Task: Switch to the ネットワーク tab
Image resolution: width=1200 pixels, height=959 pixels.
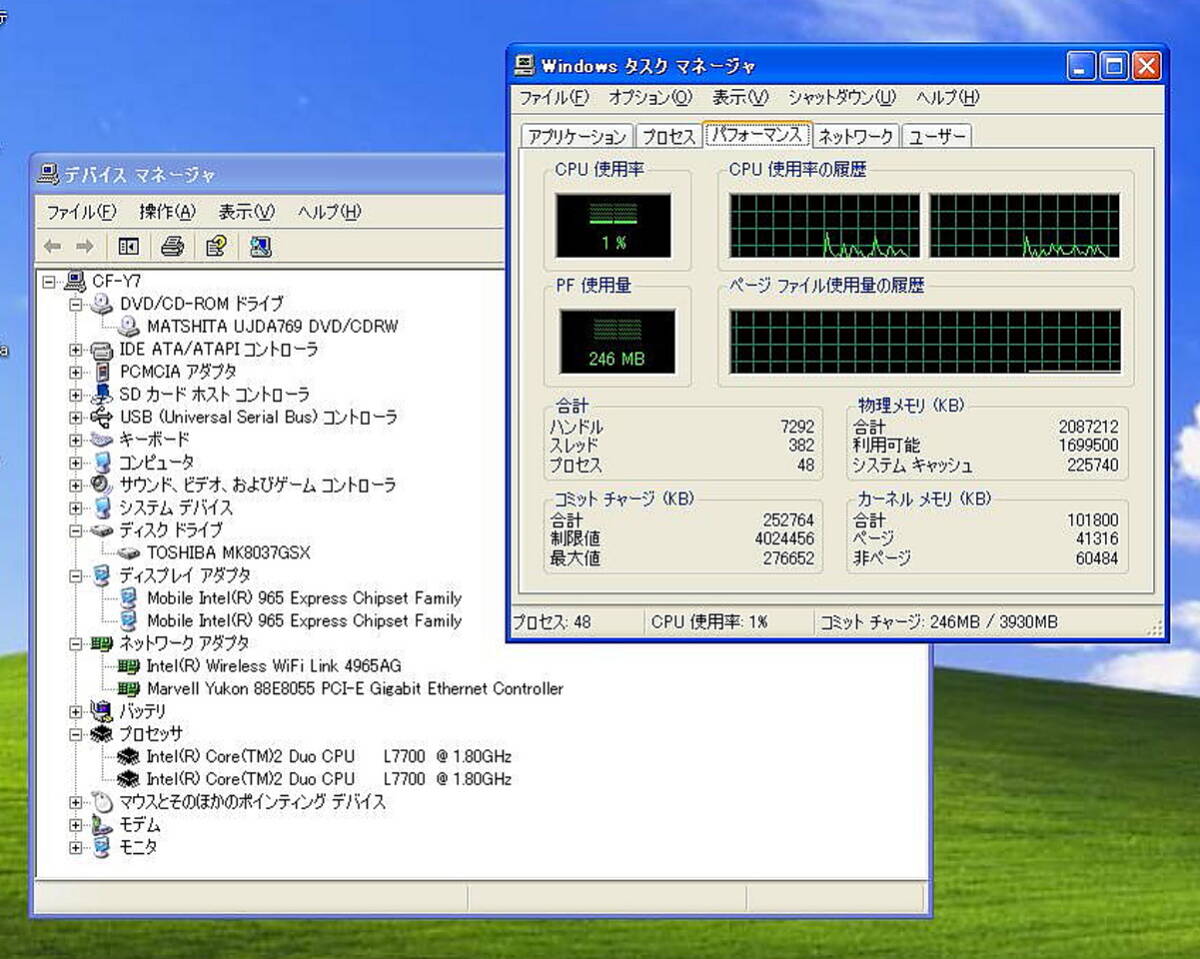Action: 856,137
